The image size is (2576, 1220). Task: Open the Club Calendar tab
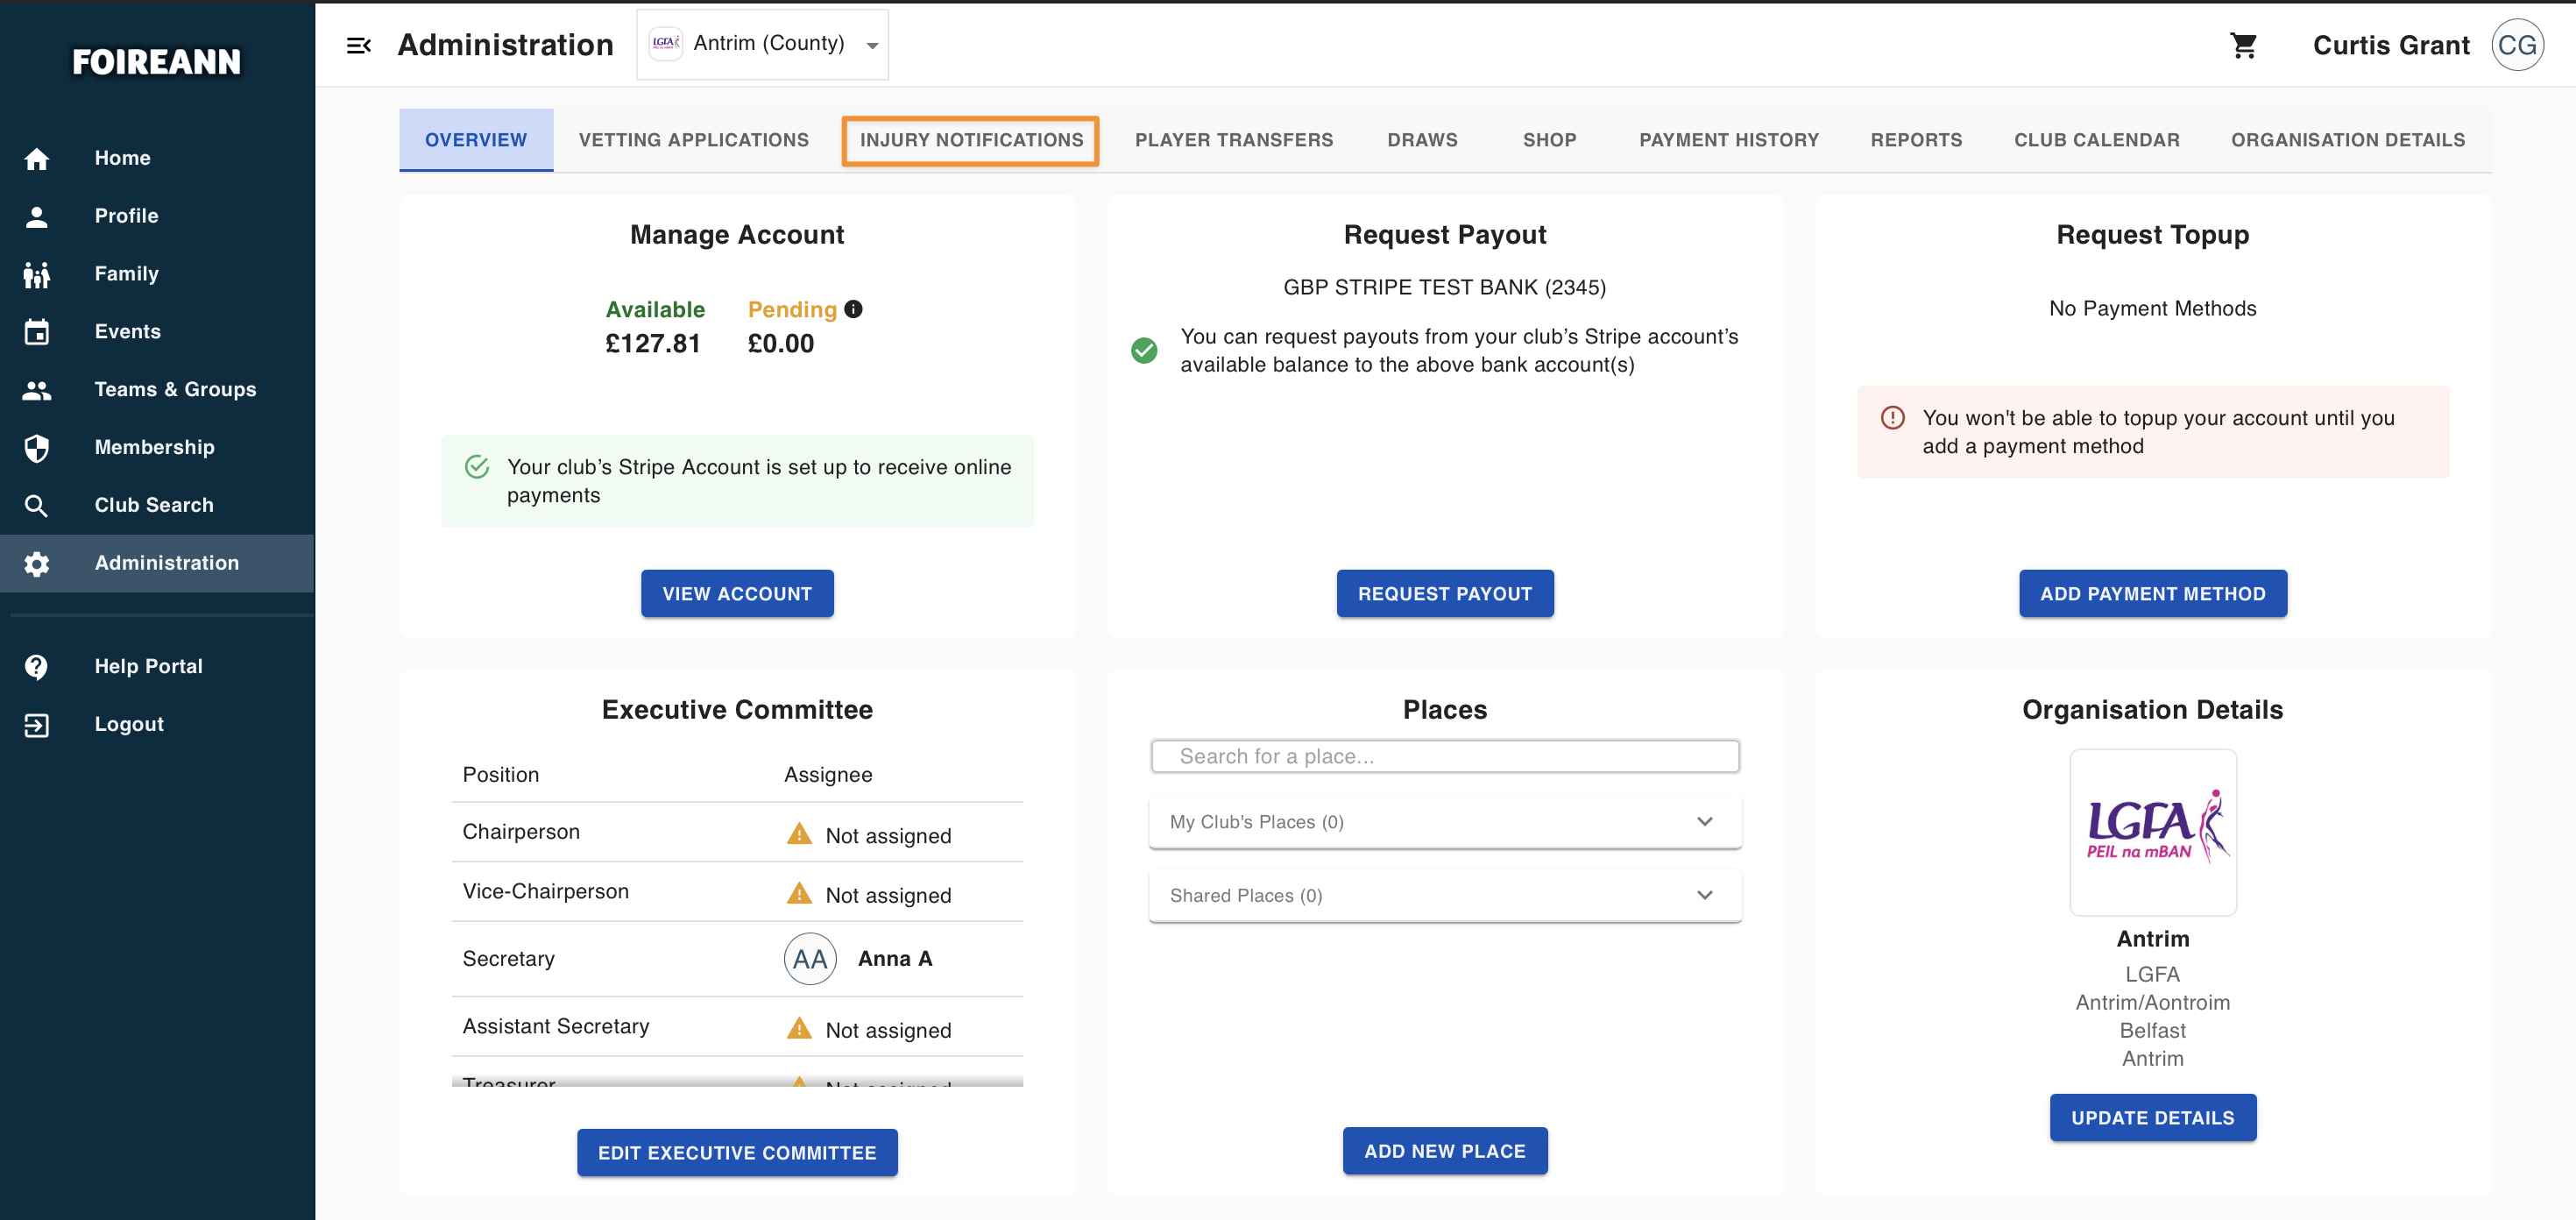[x=2097, y=140]
